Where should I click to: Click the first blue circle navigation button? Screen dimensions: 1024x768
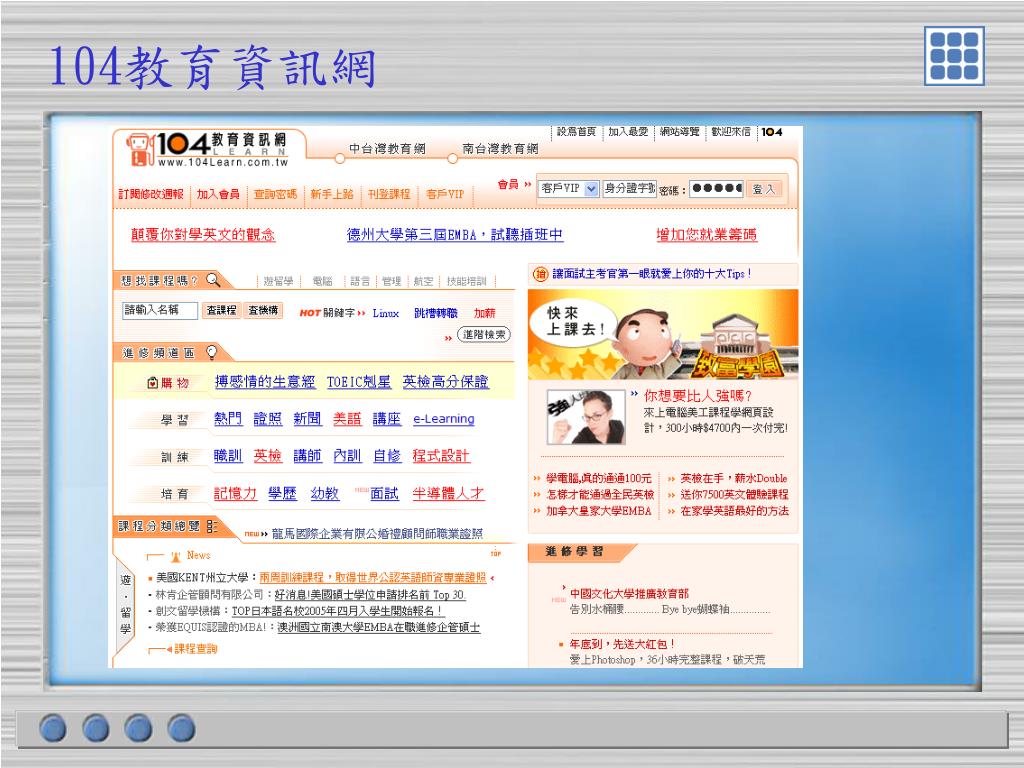tap(53, 728)
